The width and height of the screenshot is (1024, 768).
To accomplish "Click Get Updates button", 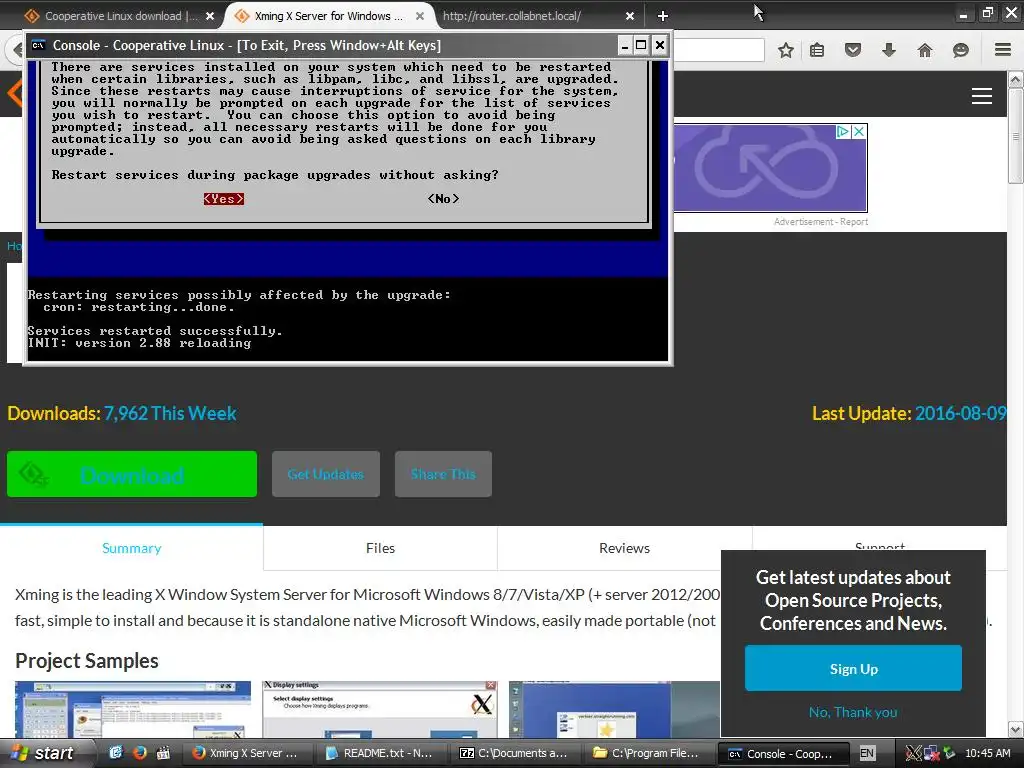I will [326, 474].
